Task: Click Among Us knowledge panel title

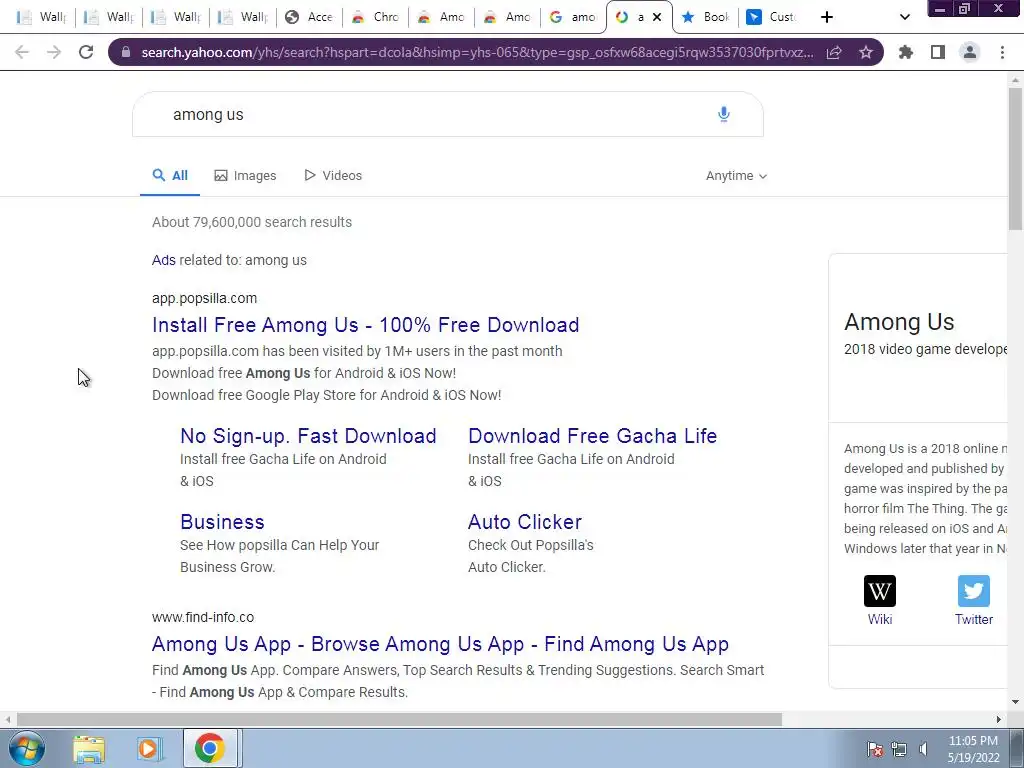Action: [x=899, y=322]
